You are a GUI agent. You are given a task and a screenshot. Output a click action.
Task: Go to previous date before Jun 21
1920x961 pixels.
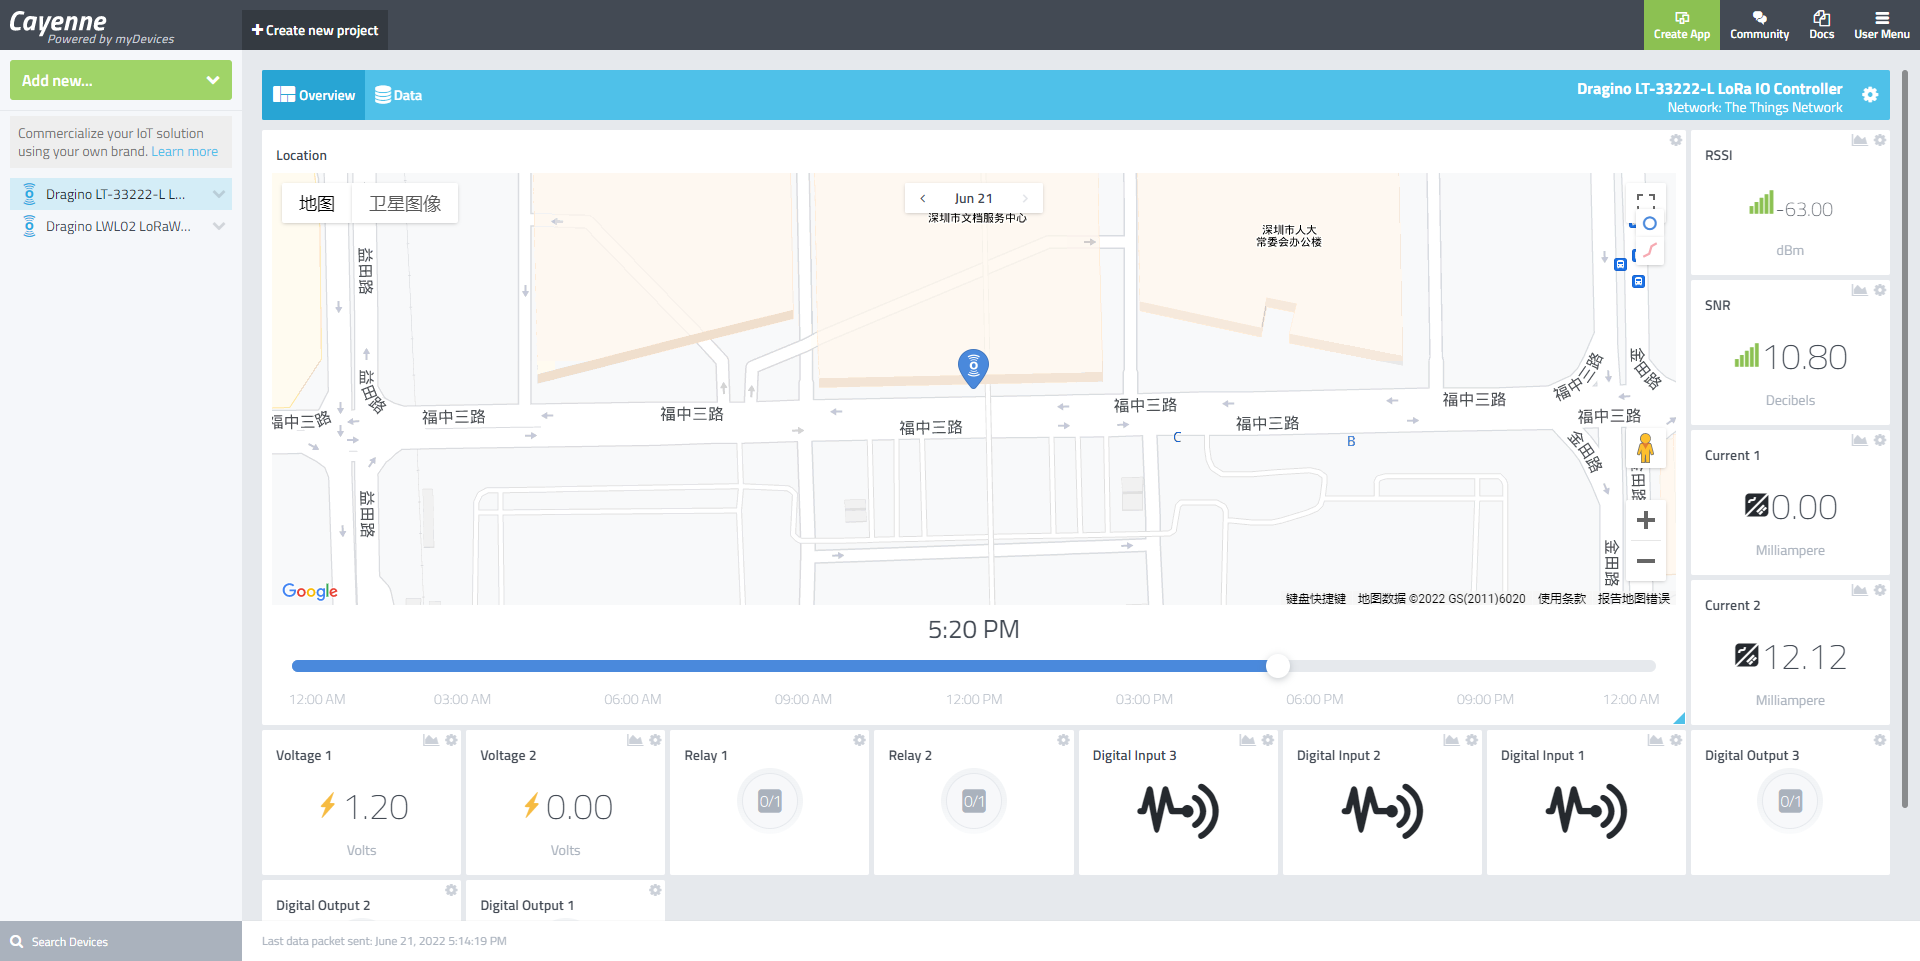point(923,198)
